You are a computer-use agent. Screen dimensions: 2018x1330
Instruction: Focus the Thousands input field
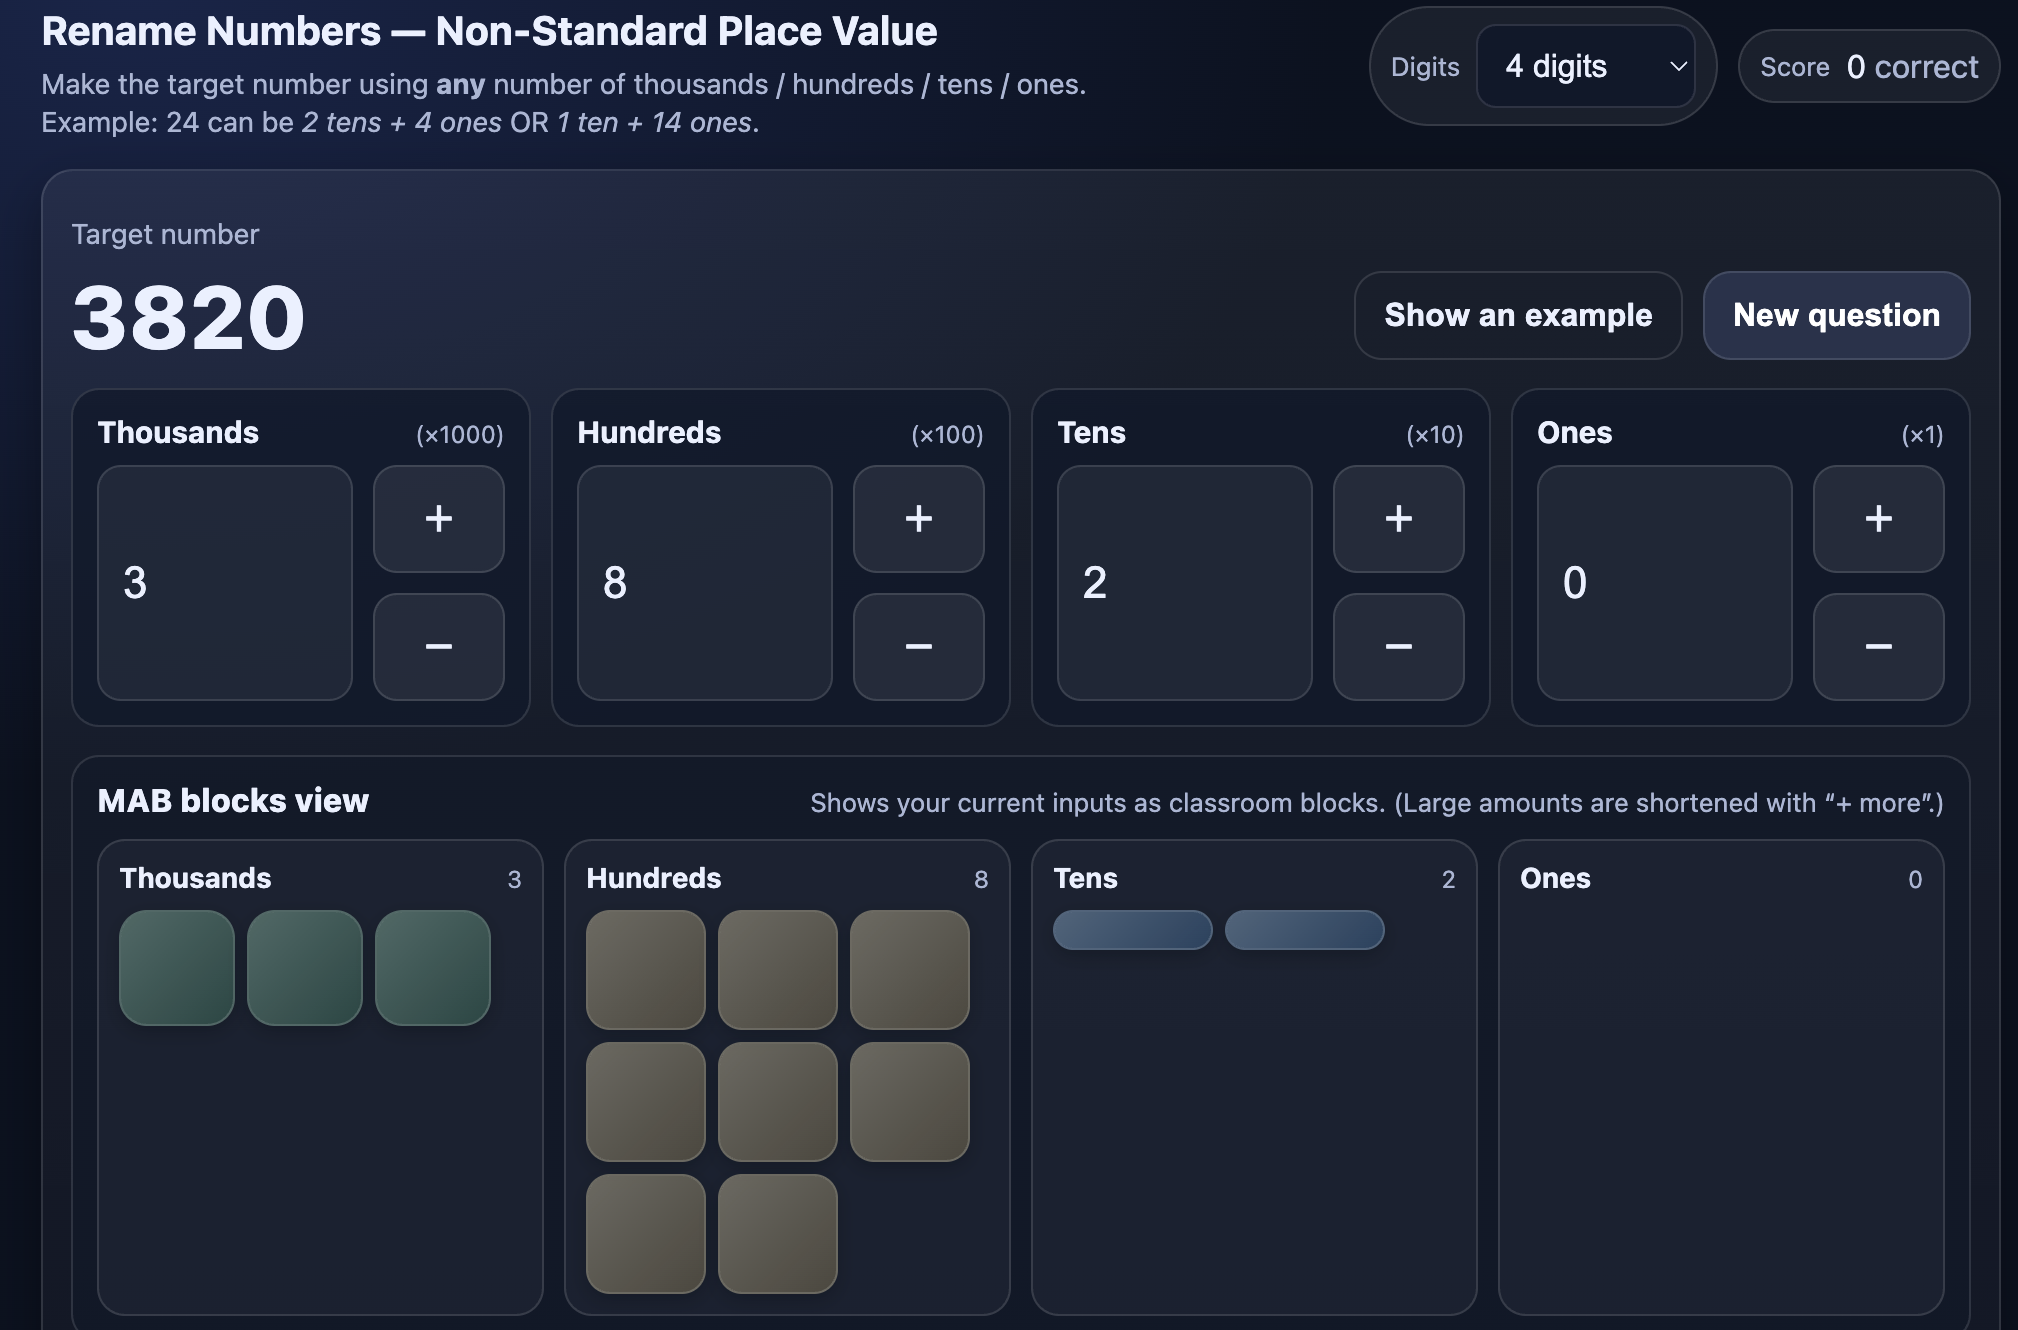point(225,583)
